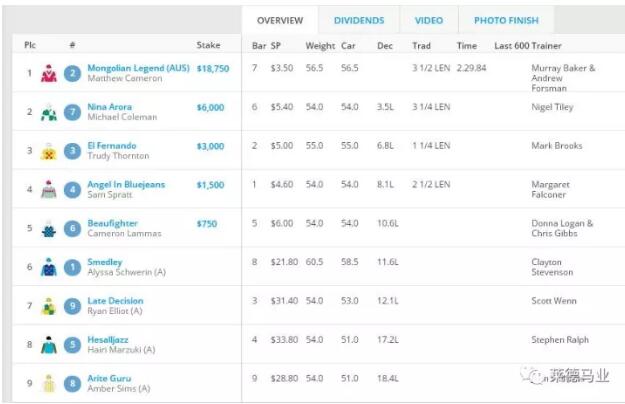
Task: Select the Overview tab
Action: click(280, 20)
